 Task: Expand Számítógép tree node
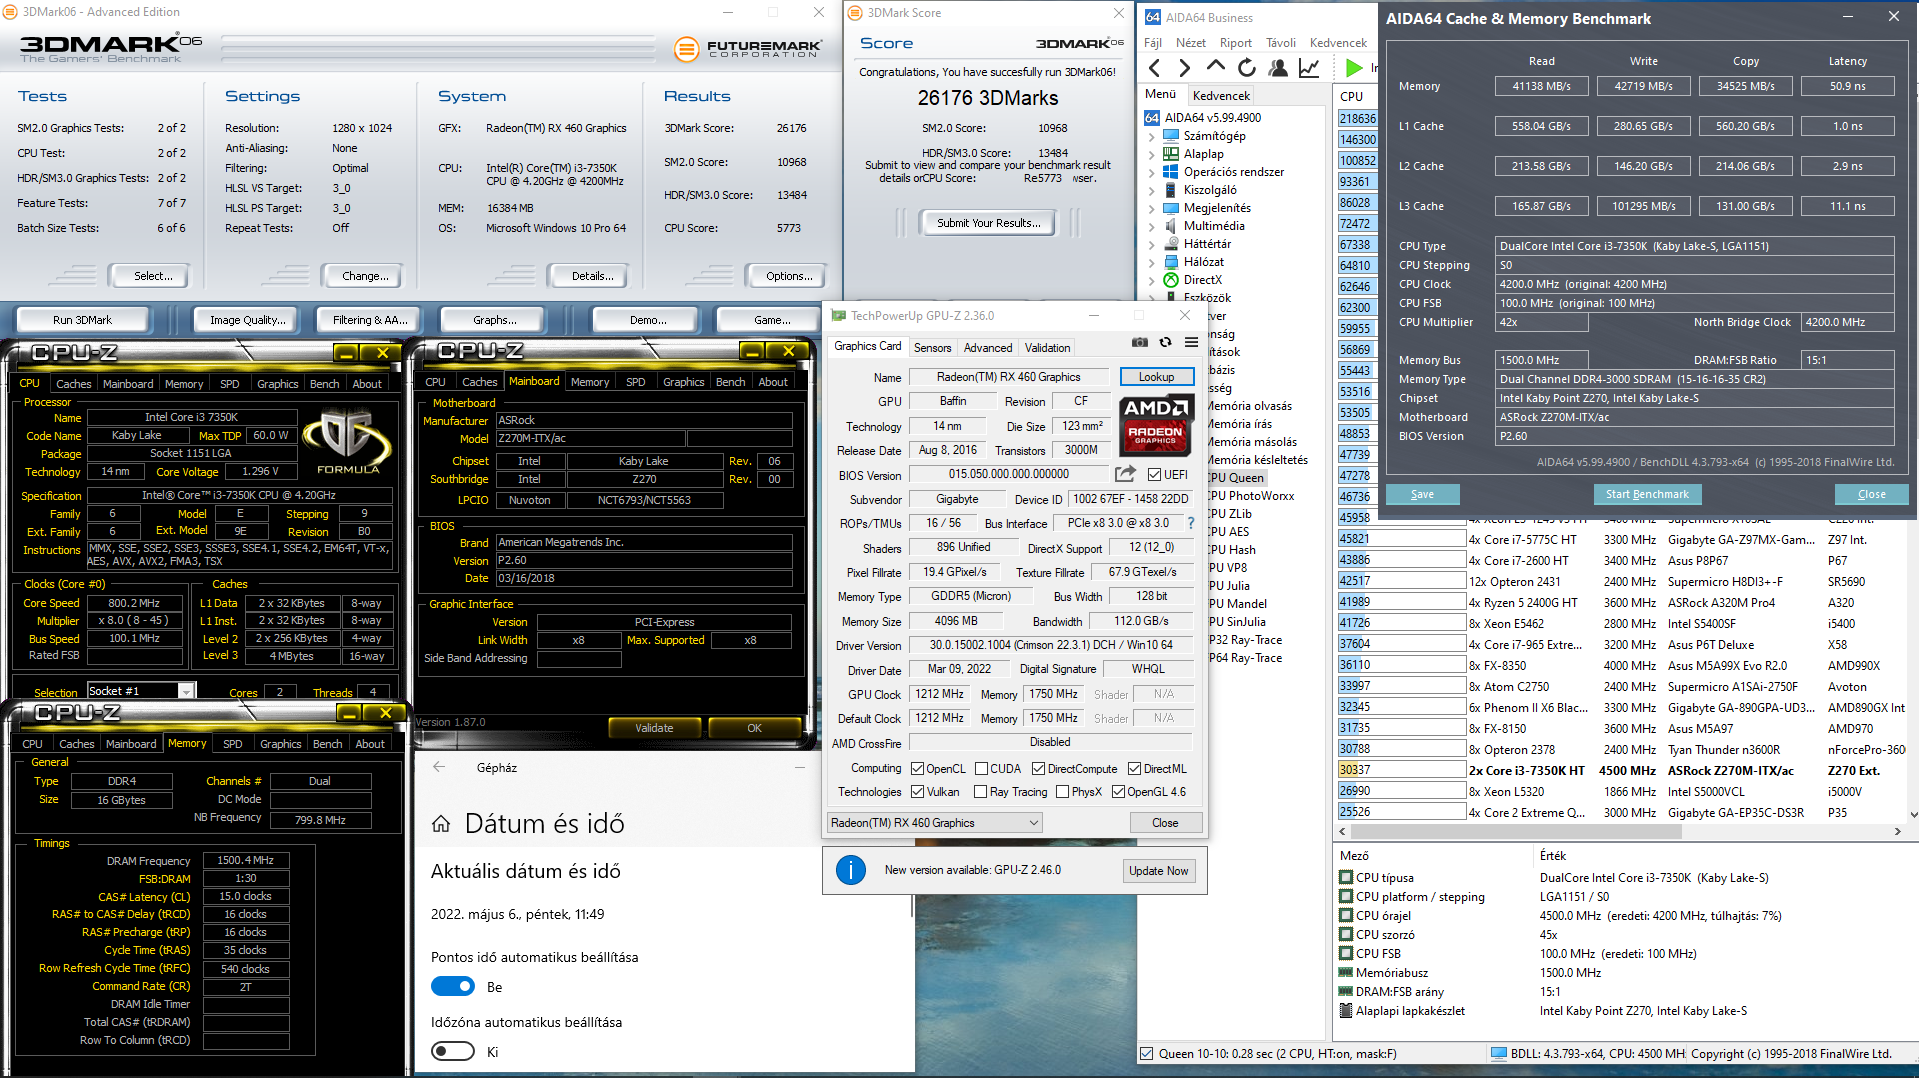1151,136
